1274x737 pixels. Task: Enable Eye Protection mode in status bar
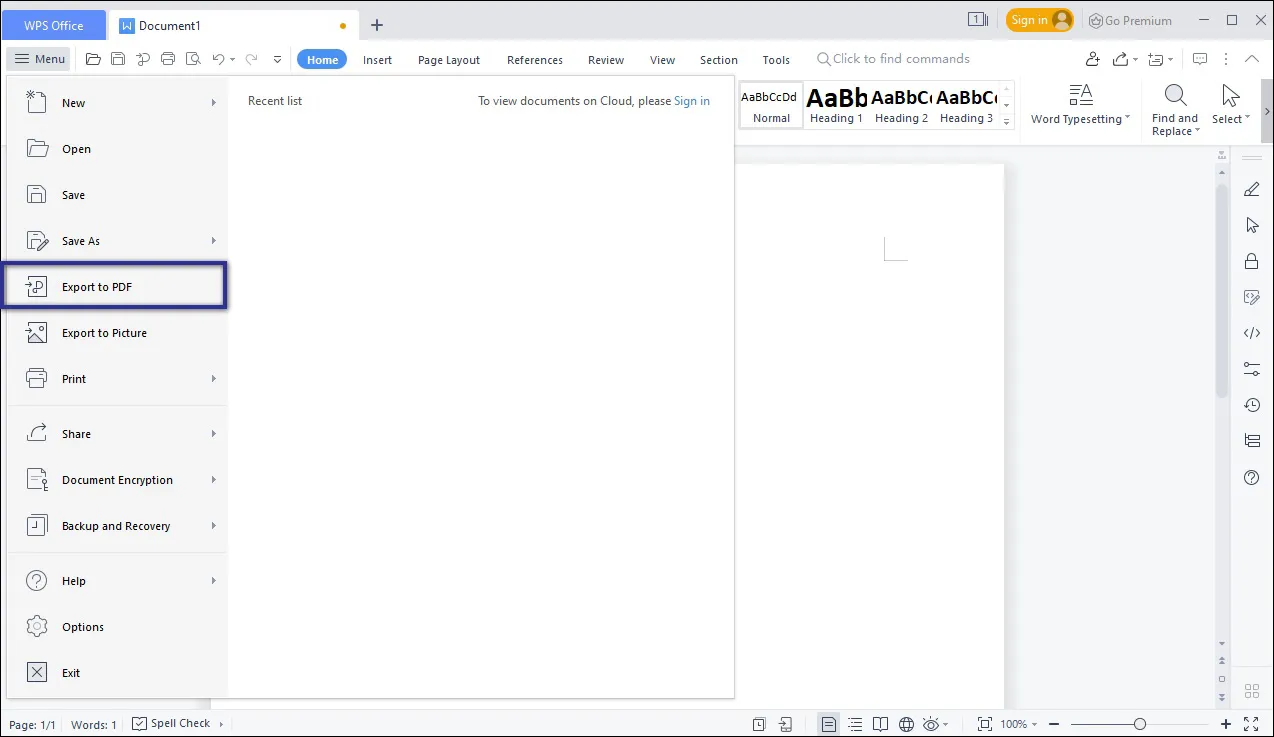coord(931,723)
